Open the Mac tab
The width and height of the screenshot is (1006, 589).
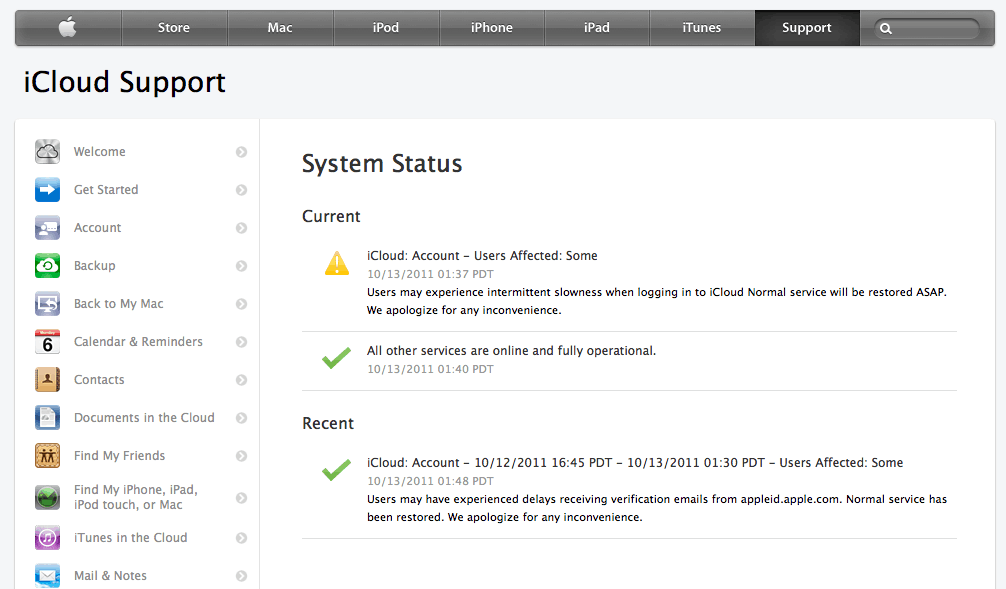point(280,28)
